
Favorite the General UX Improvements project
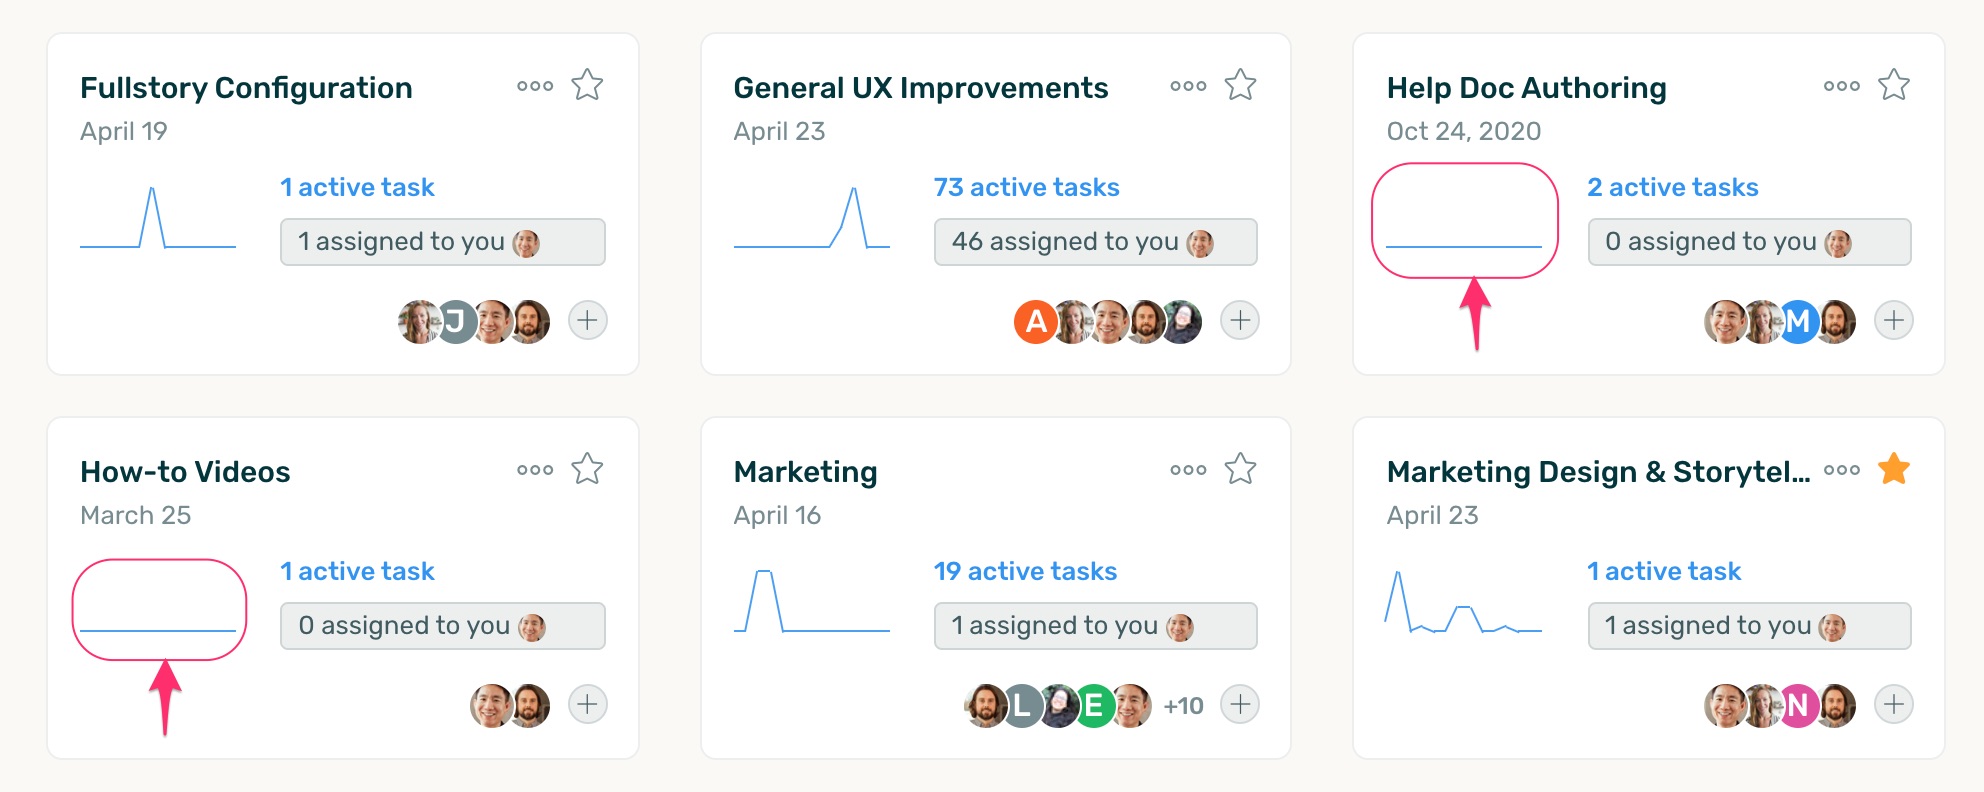pyautogui.click(x=1240, y=85)
